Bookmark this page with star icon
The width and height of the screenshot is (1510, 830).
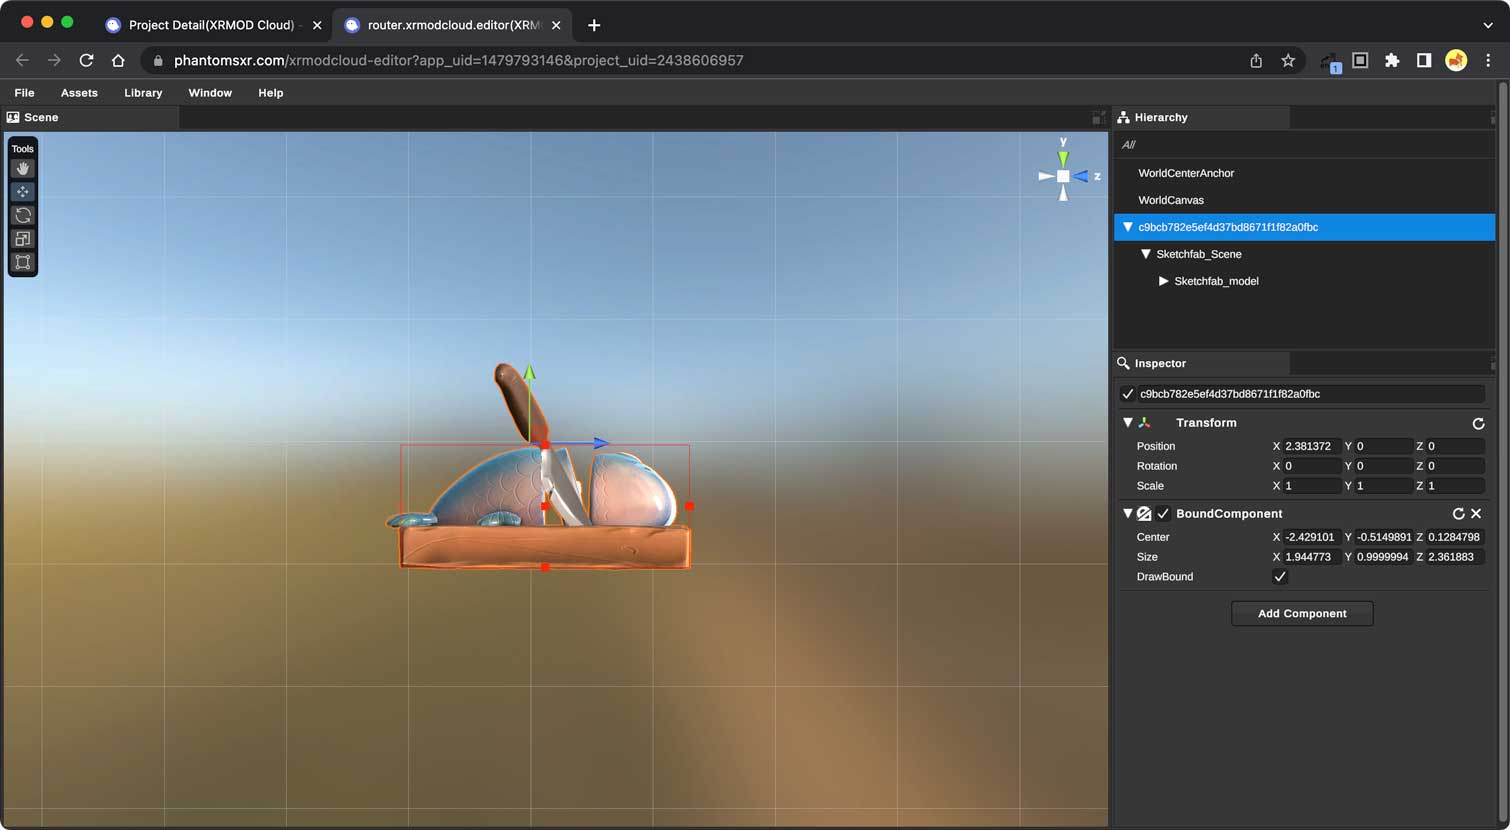pos(1288,60)
